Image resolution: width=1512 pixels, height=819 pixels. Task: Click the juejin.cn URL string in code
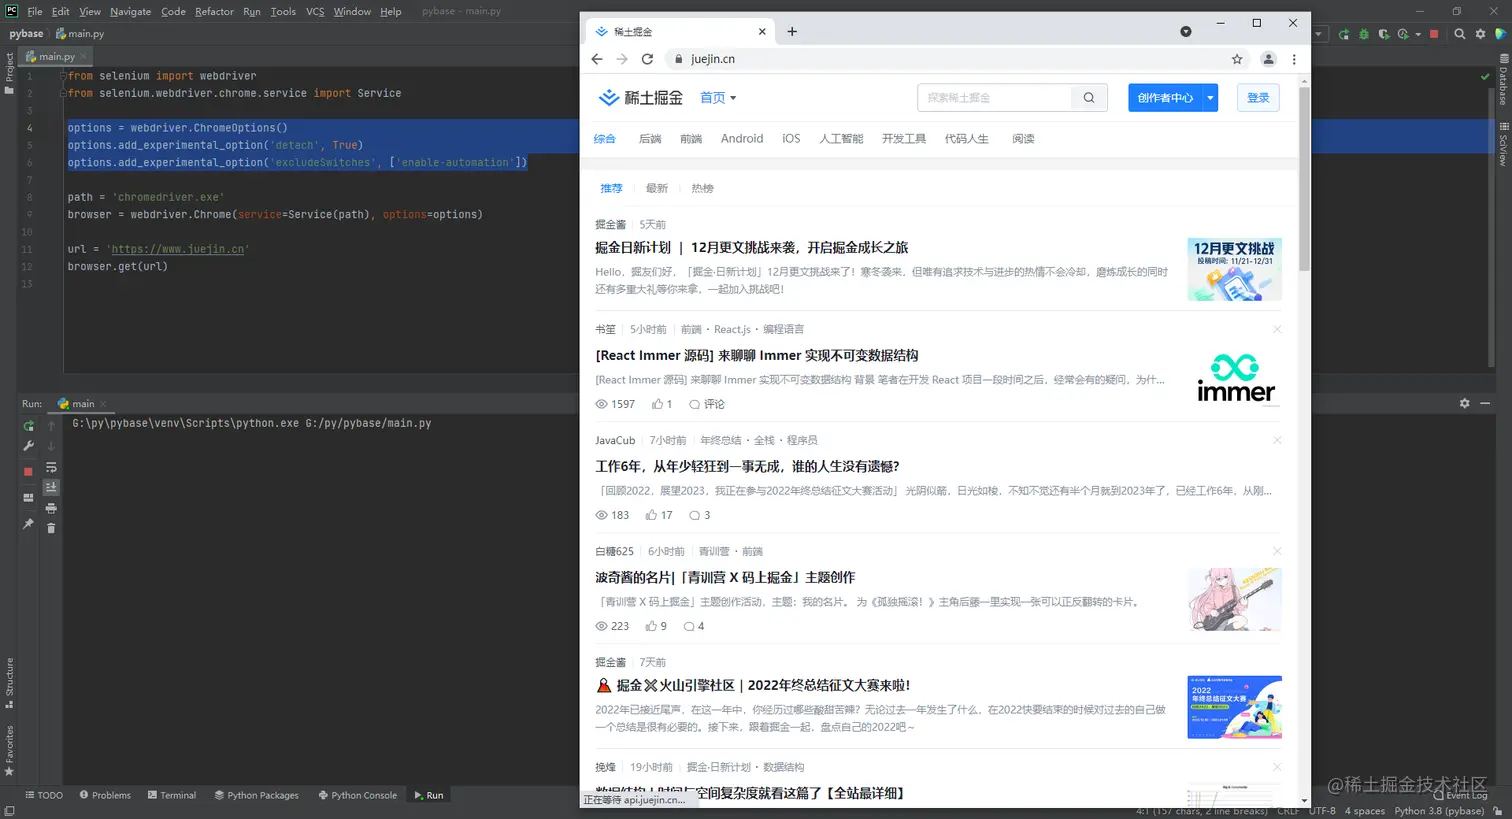point(178,249)
